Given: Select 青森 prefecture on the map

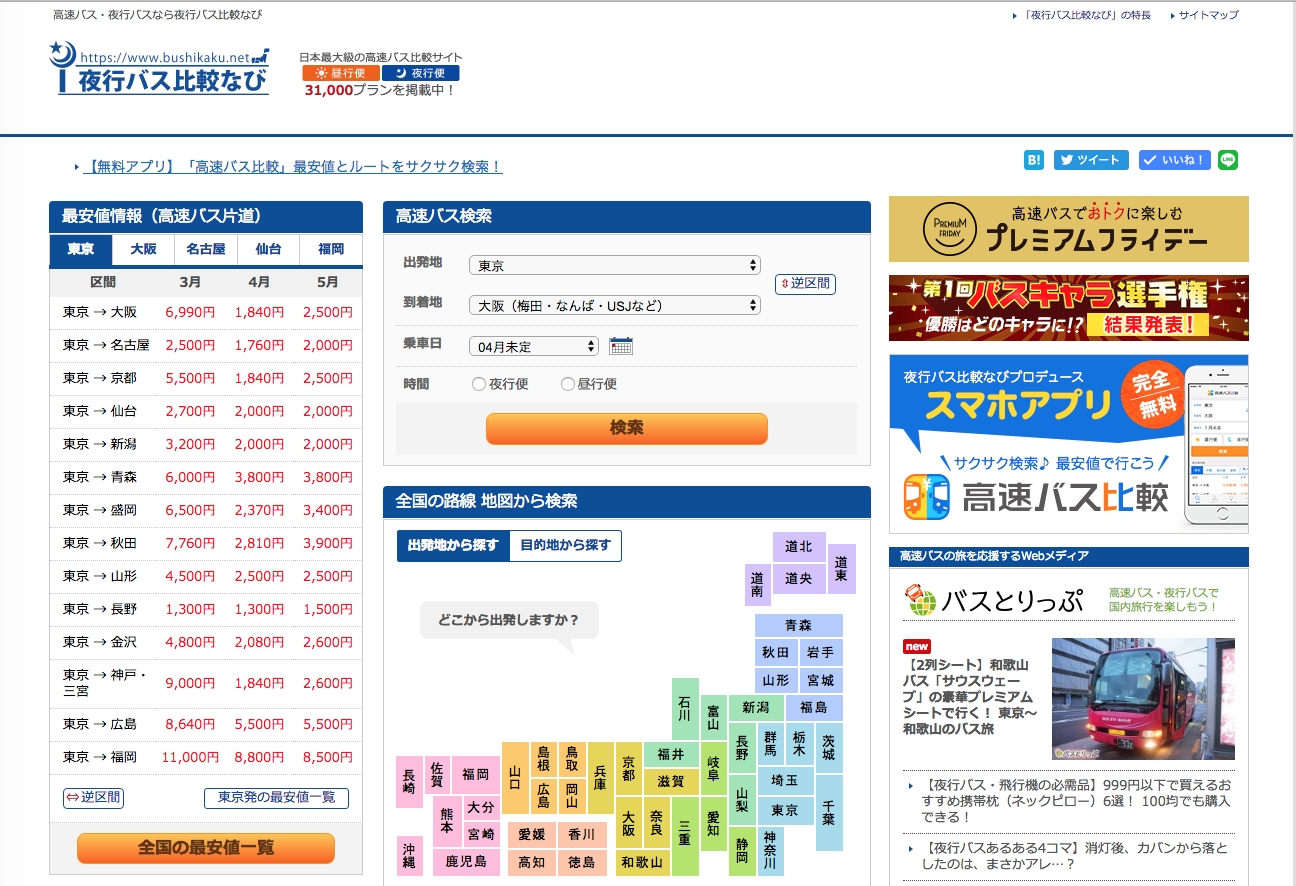Looking at the screenshot, I should pos(798,625).
